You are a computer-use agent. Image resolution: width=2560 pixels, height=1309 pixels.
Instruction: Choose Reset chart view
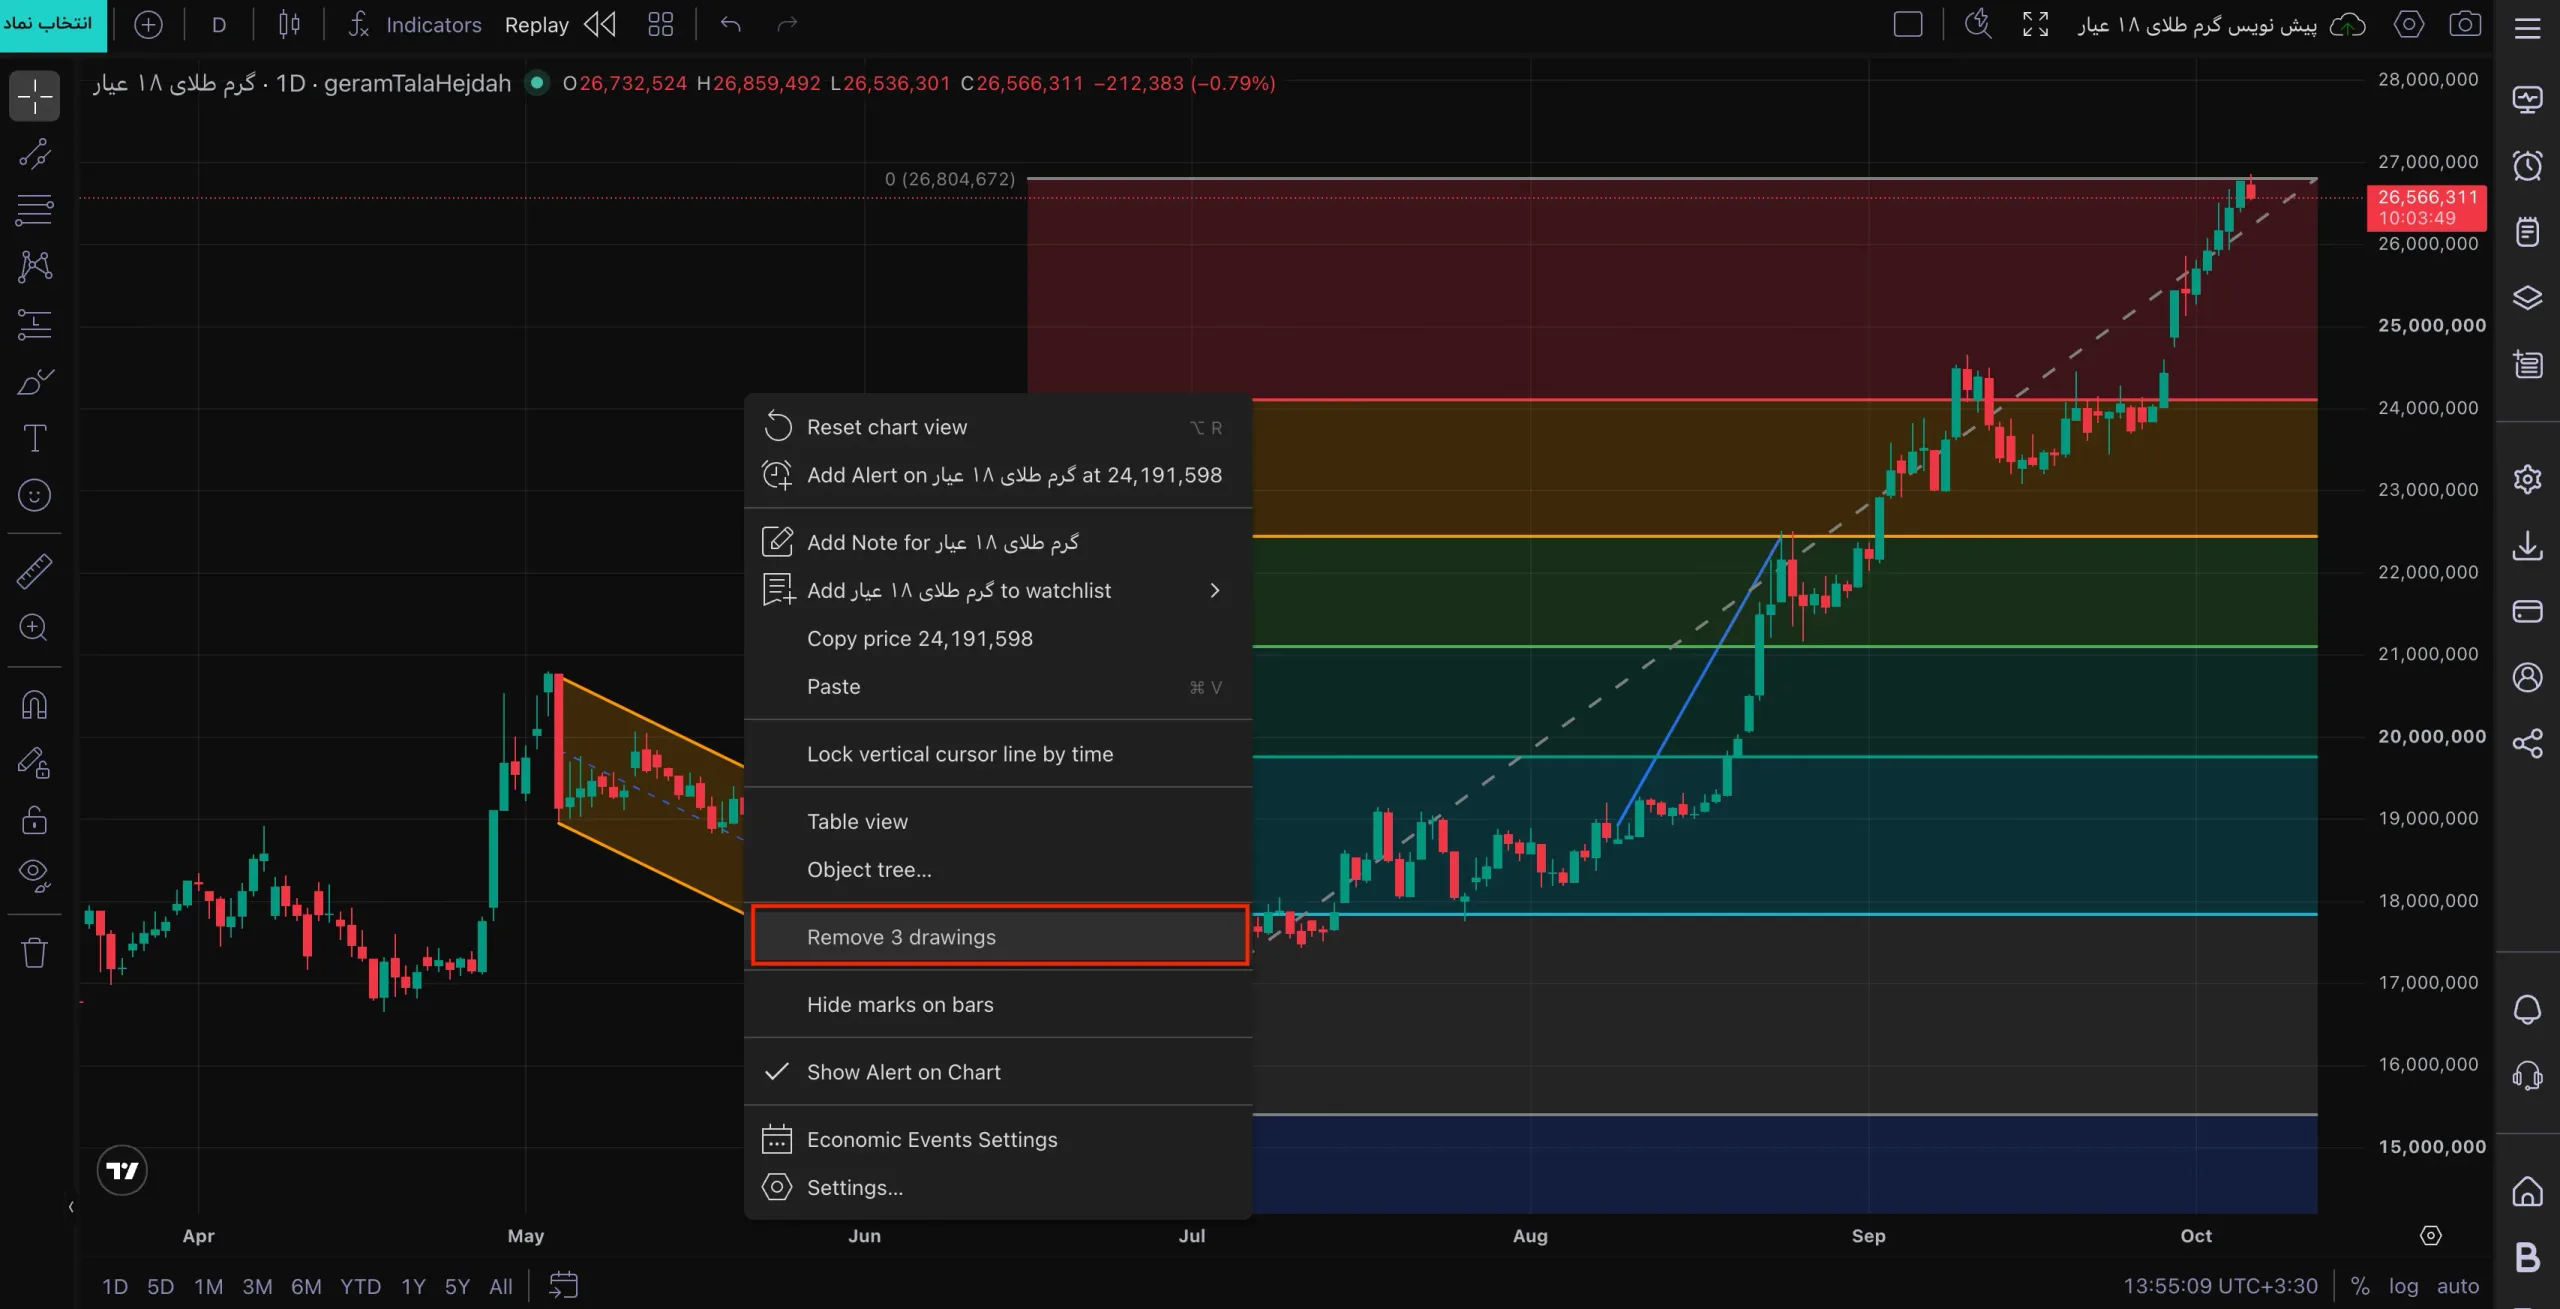(x=998, y=427)
